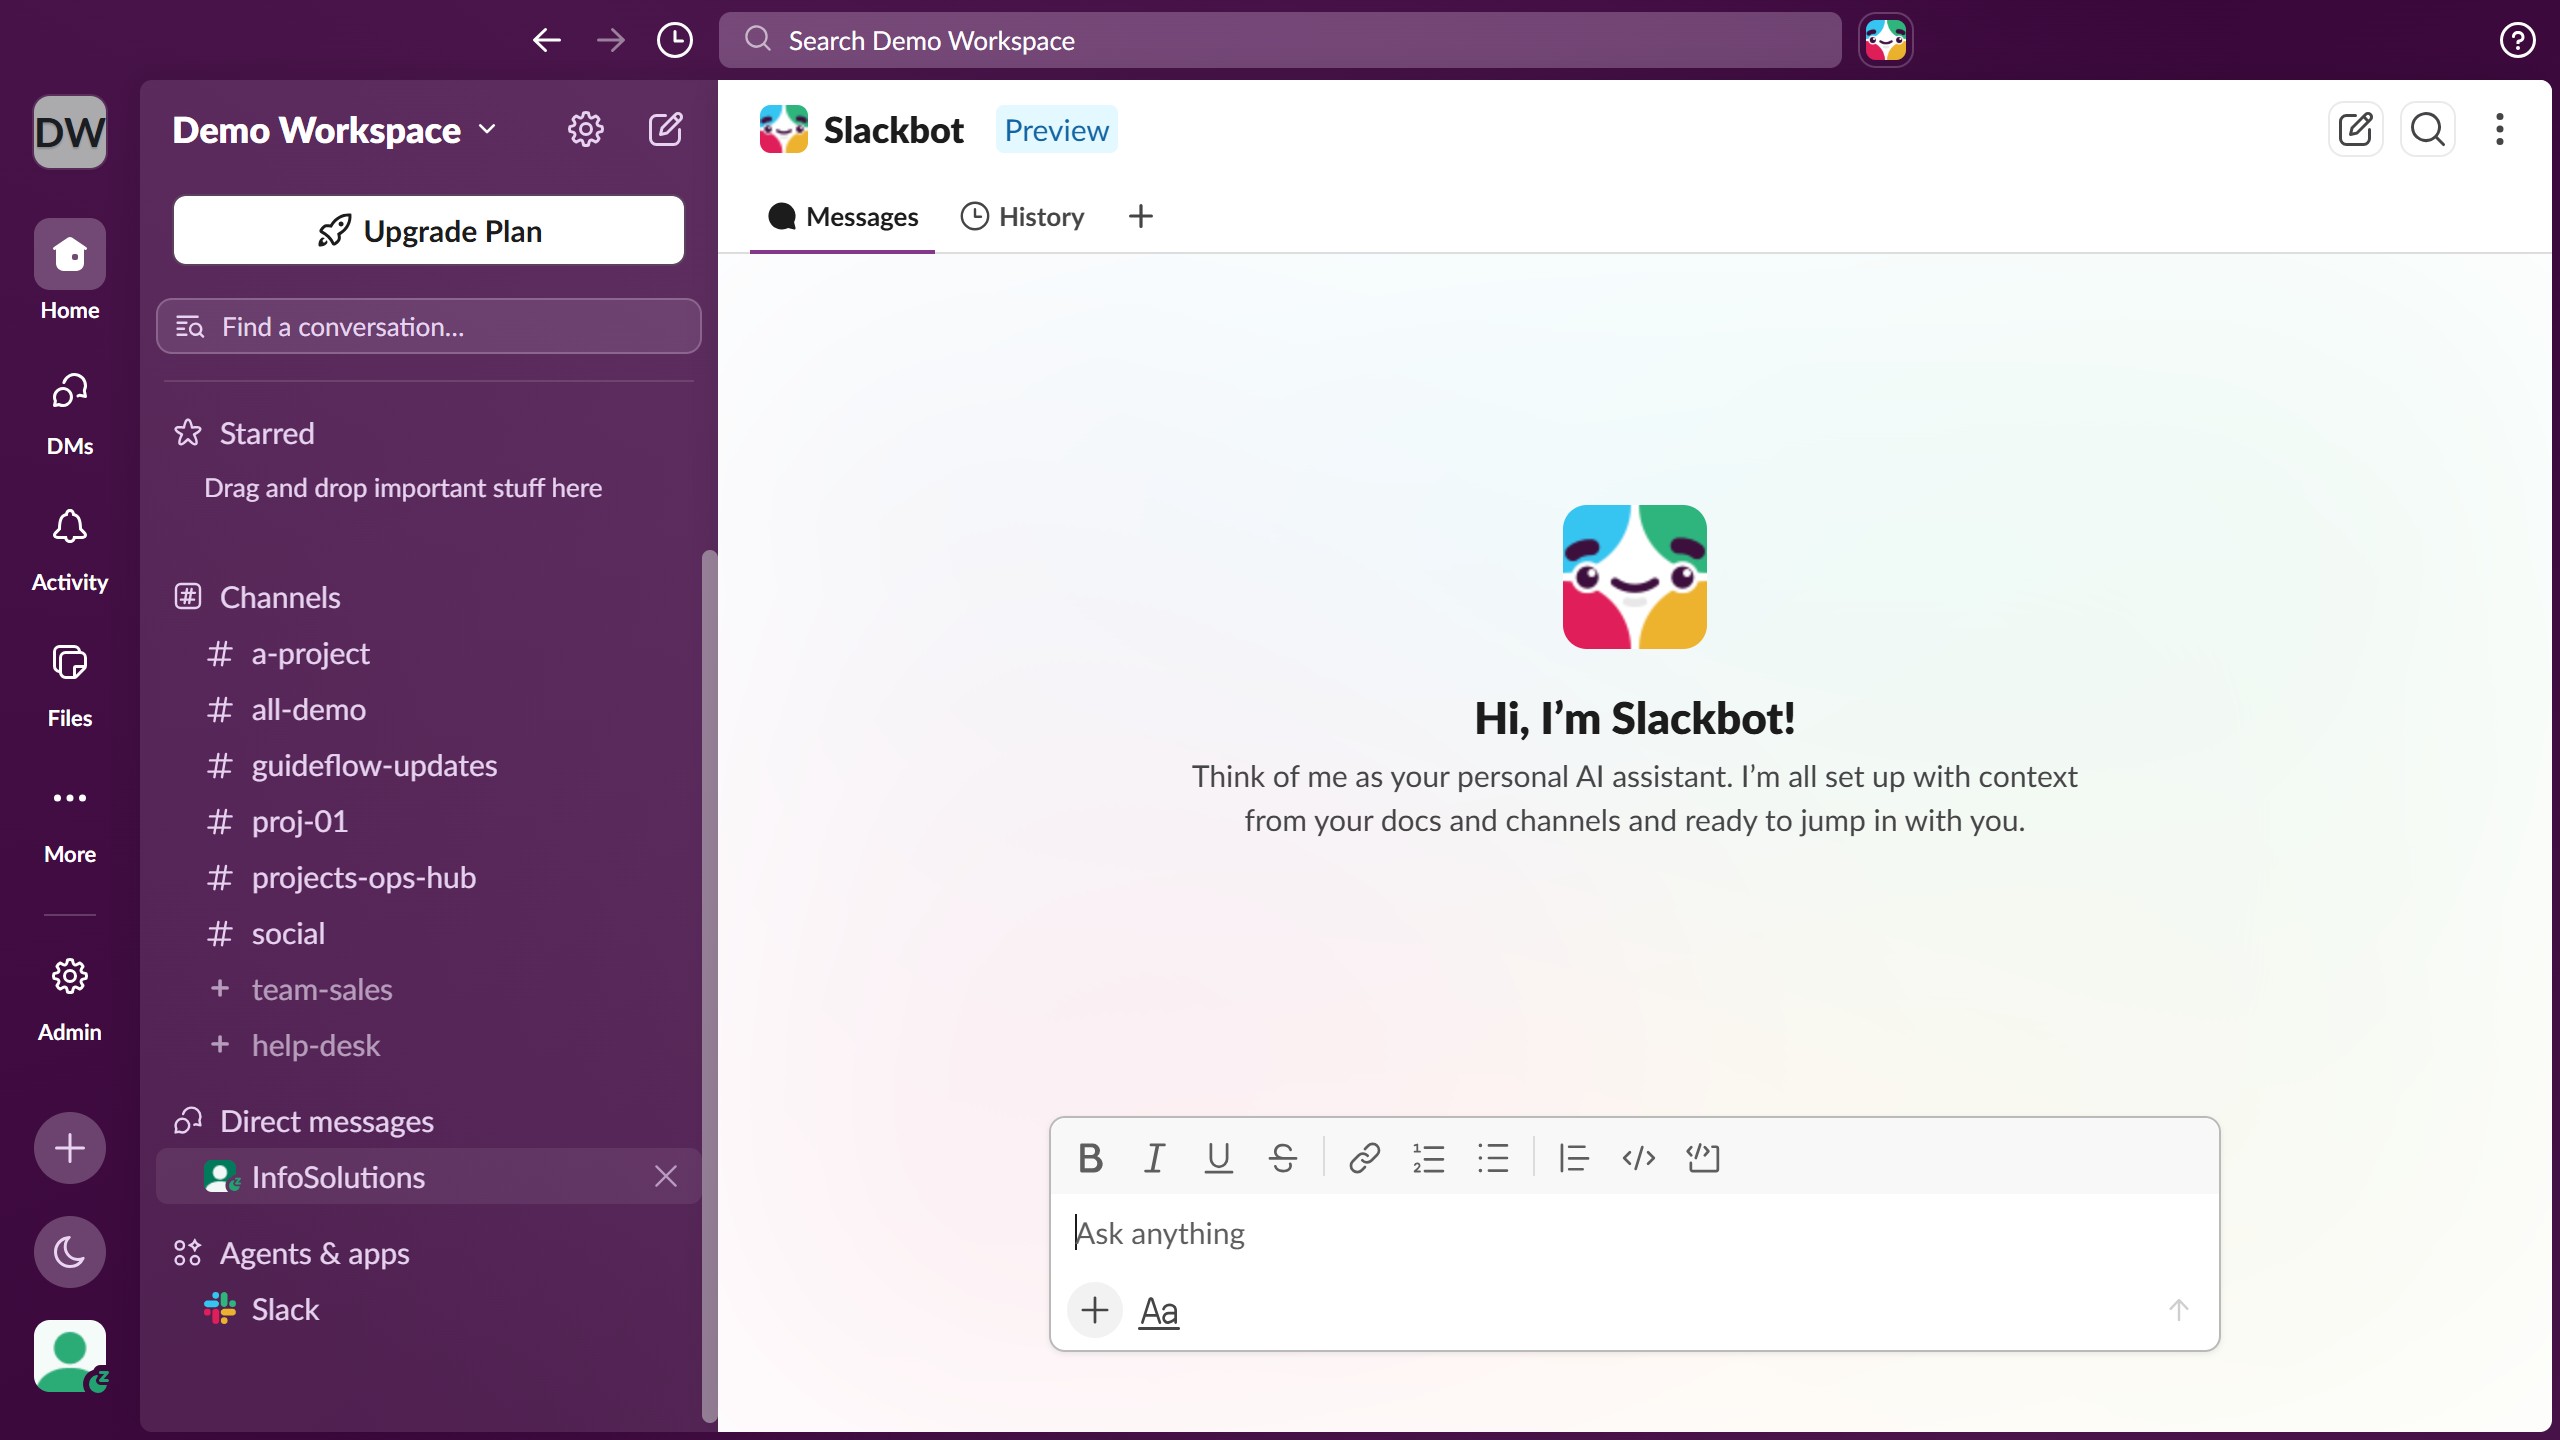Click the Upgrade Plan button
Image resolution: width=2560 pixels, height=1440 pixels.
(429, 230)
